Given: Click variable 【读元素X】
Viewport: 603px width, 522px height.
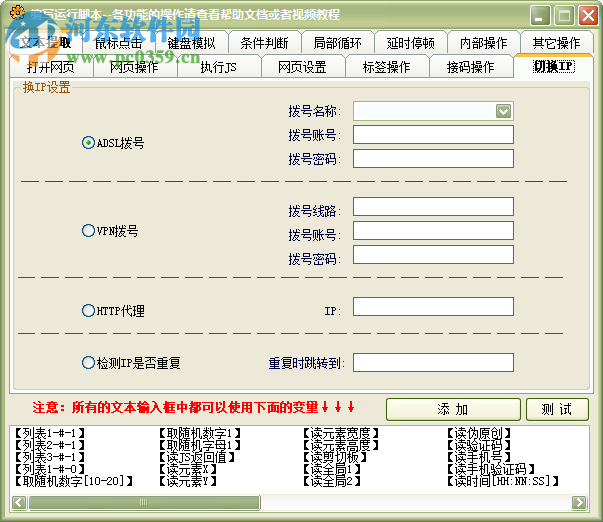Looking at the screenshot, I should click(188, 469).
